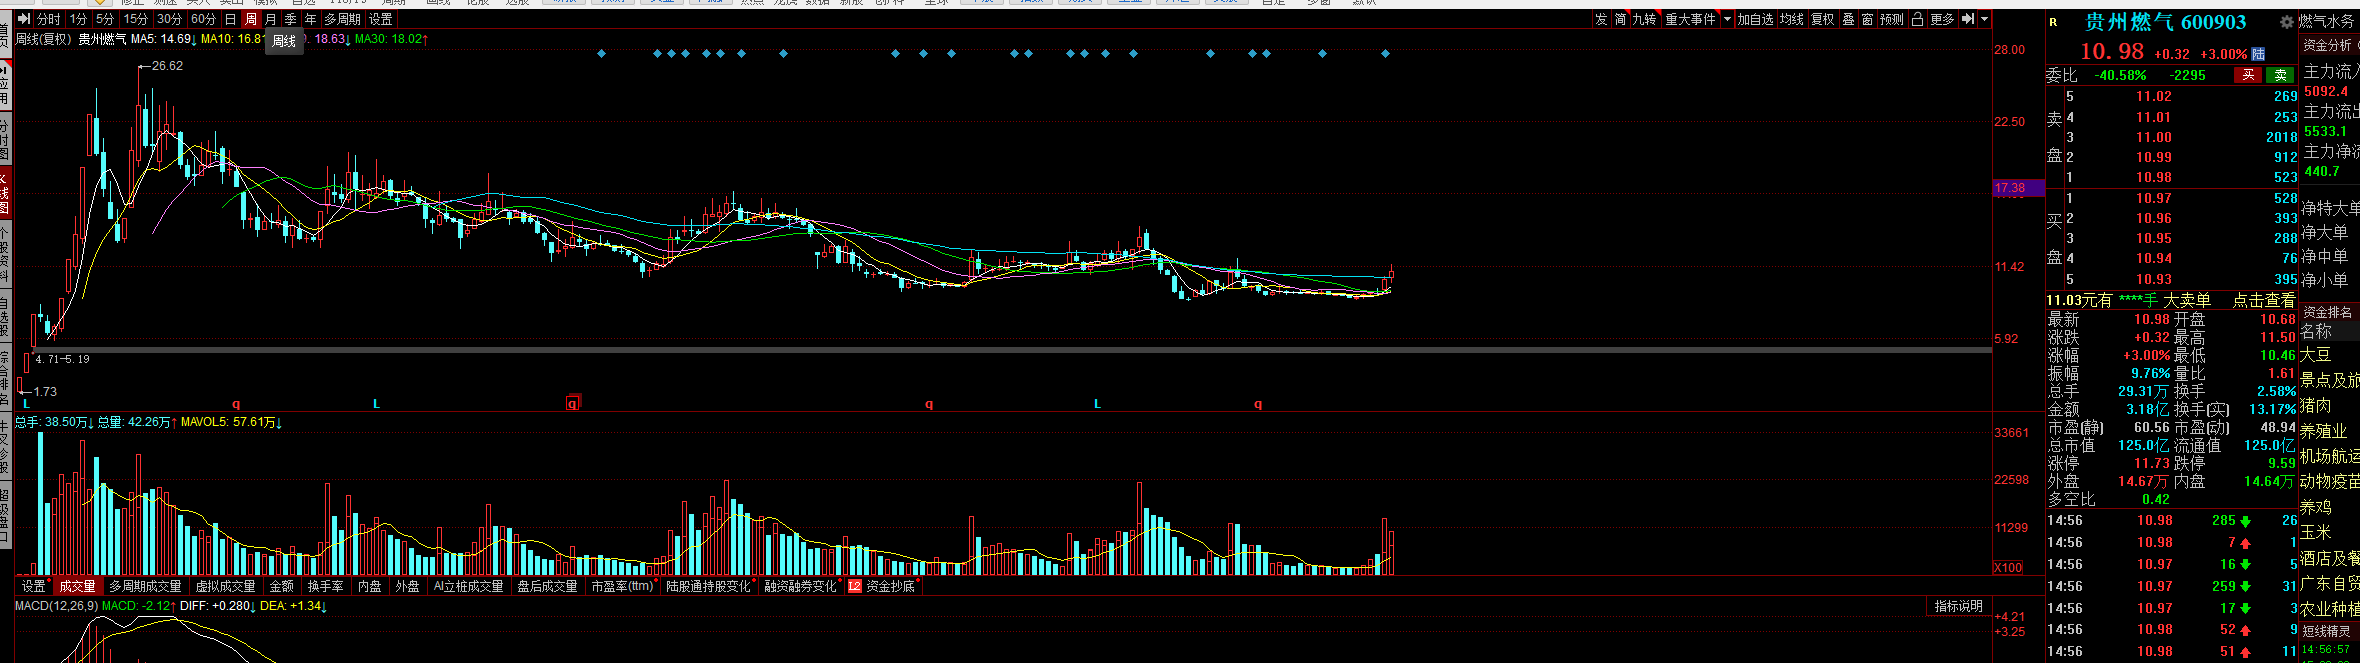Select the 盘后成交量 tab
Image resolution: width=2360 pixels, height=663 pixels.
click(x=547, y=587)
